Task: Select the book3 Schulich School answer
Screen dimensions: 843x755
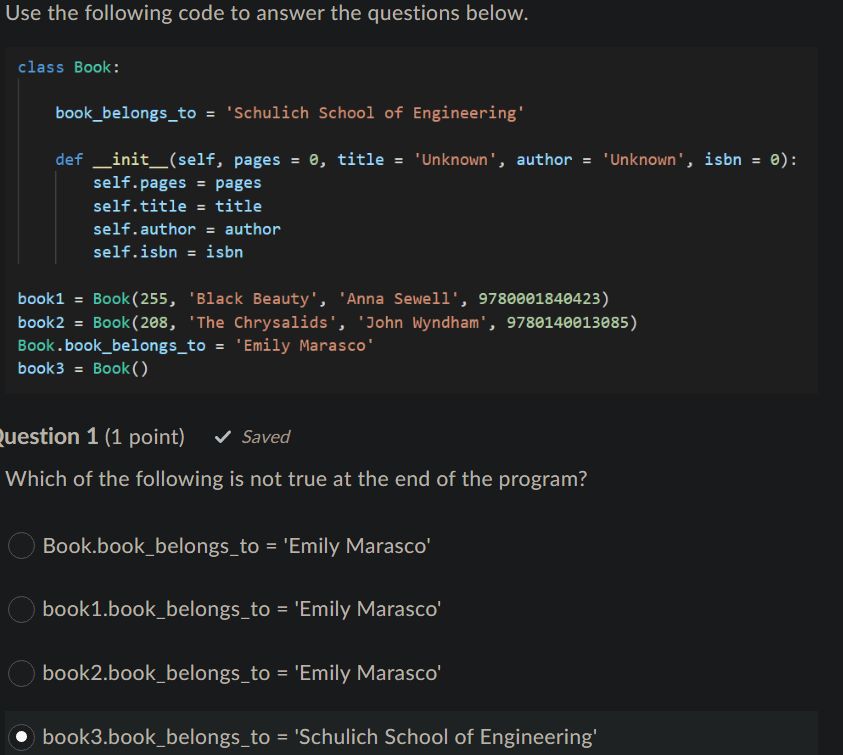Action: pyautogui.click(x=21, y=737)
